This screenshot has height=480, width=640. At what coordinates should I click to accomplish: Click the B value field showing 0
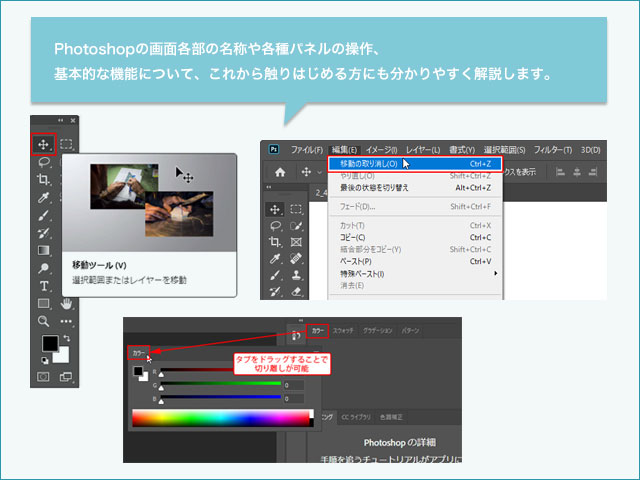[x=294, y=399]
